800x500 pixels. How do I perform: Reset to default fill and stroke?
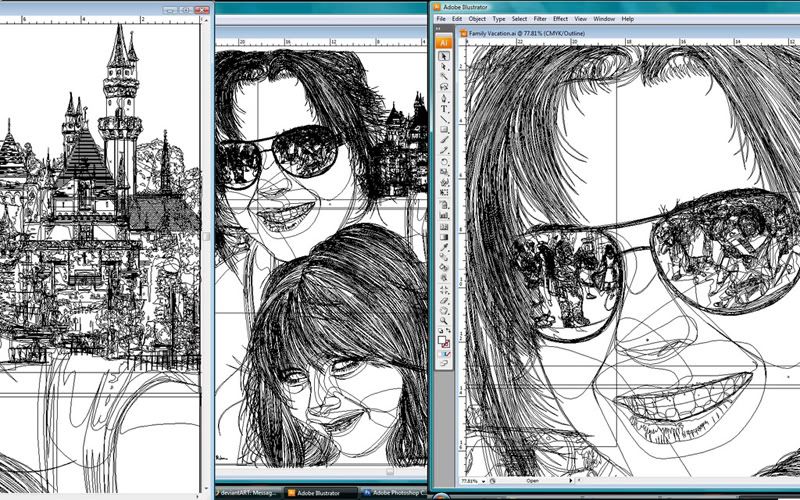(440, 331)
